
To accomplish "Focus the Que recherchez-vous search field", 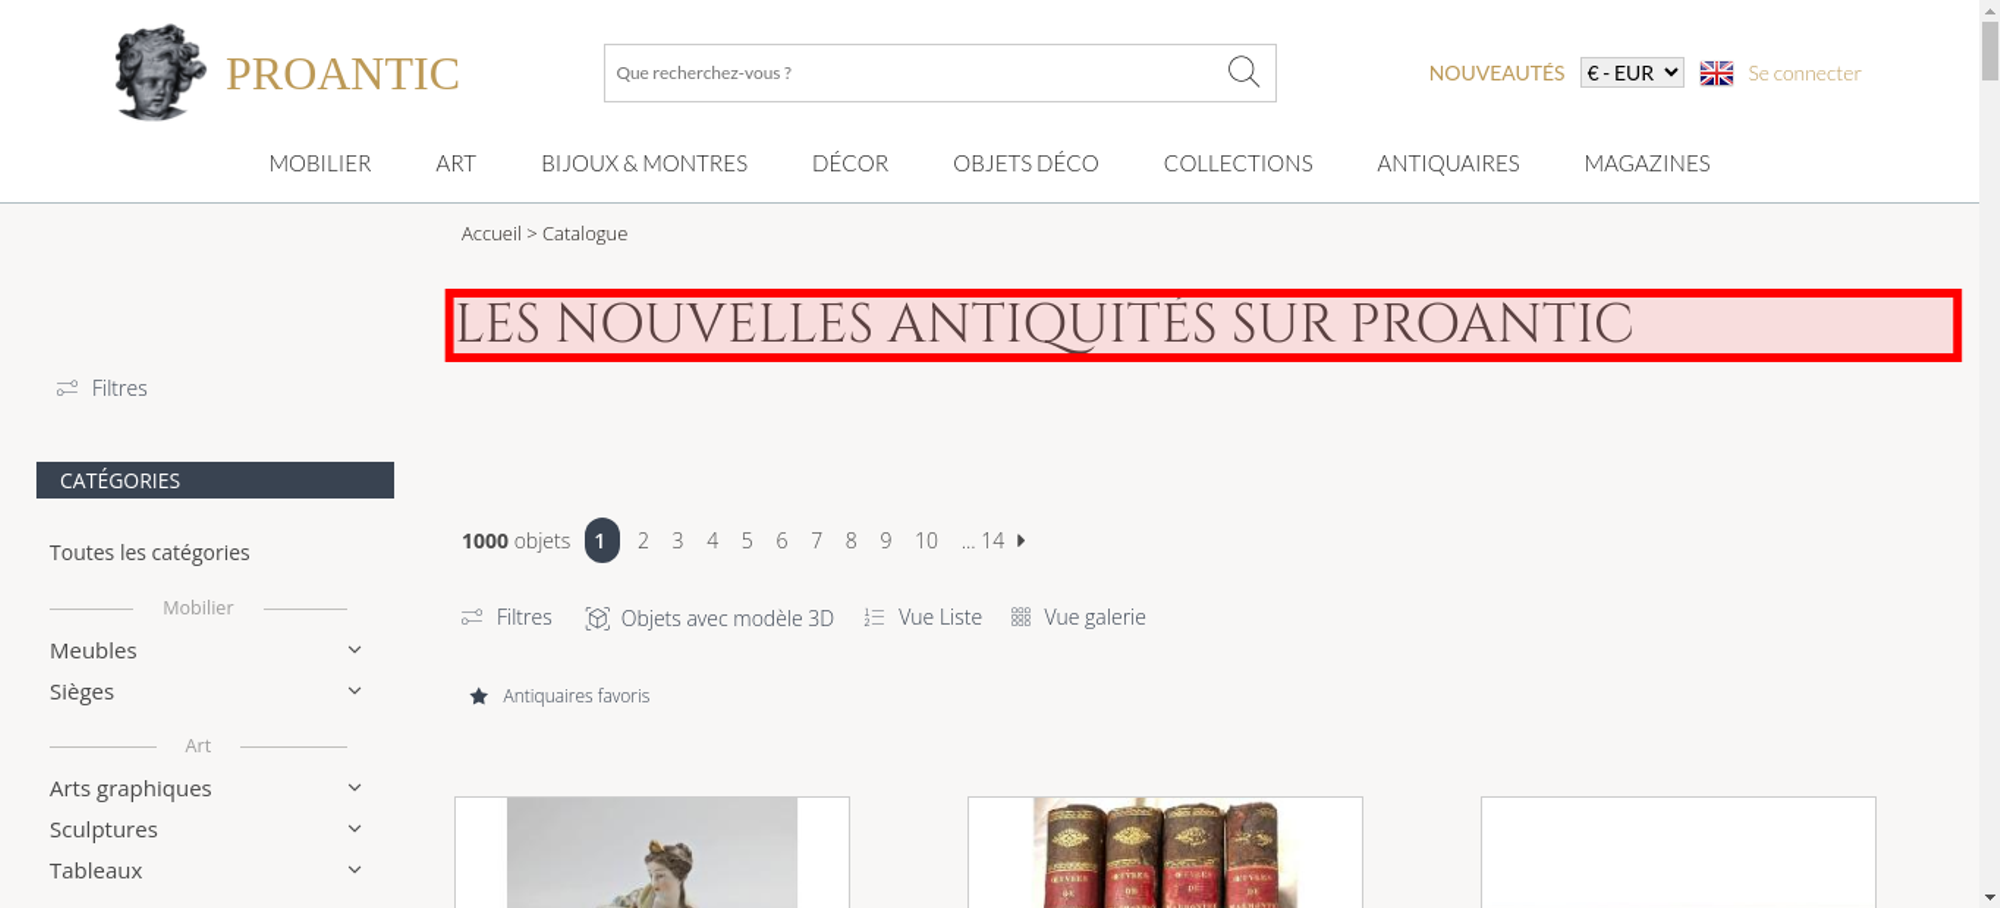I will click(x=915, y=73).
